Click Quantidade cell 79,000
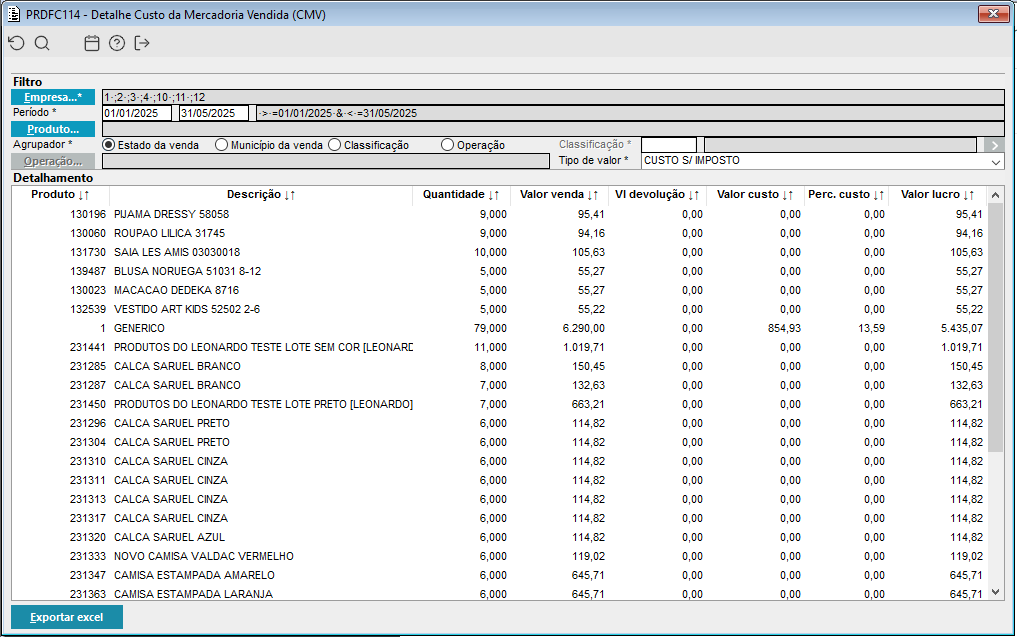The image size is (1017, 637). [x=490, y=328]
